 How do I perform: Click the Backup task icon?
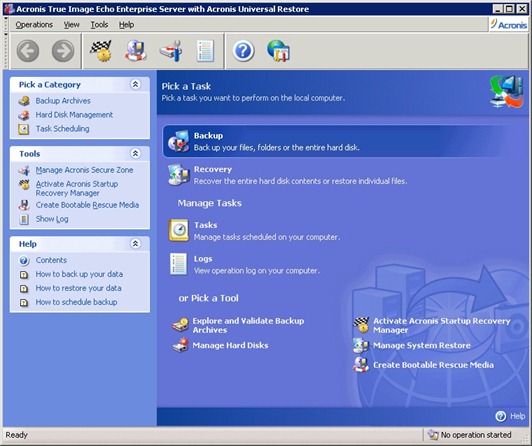pyautogui.click(x=178, y=141)
